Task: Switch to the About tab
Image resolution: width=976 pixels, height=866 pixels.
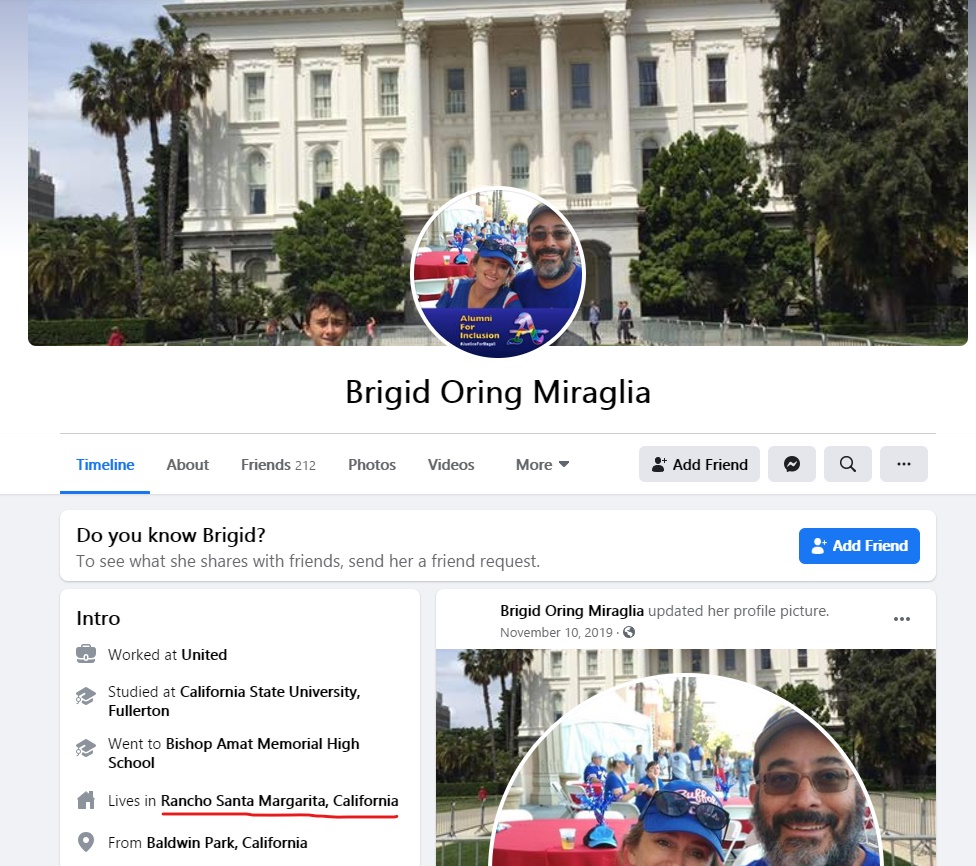Action: point(187,464)
